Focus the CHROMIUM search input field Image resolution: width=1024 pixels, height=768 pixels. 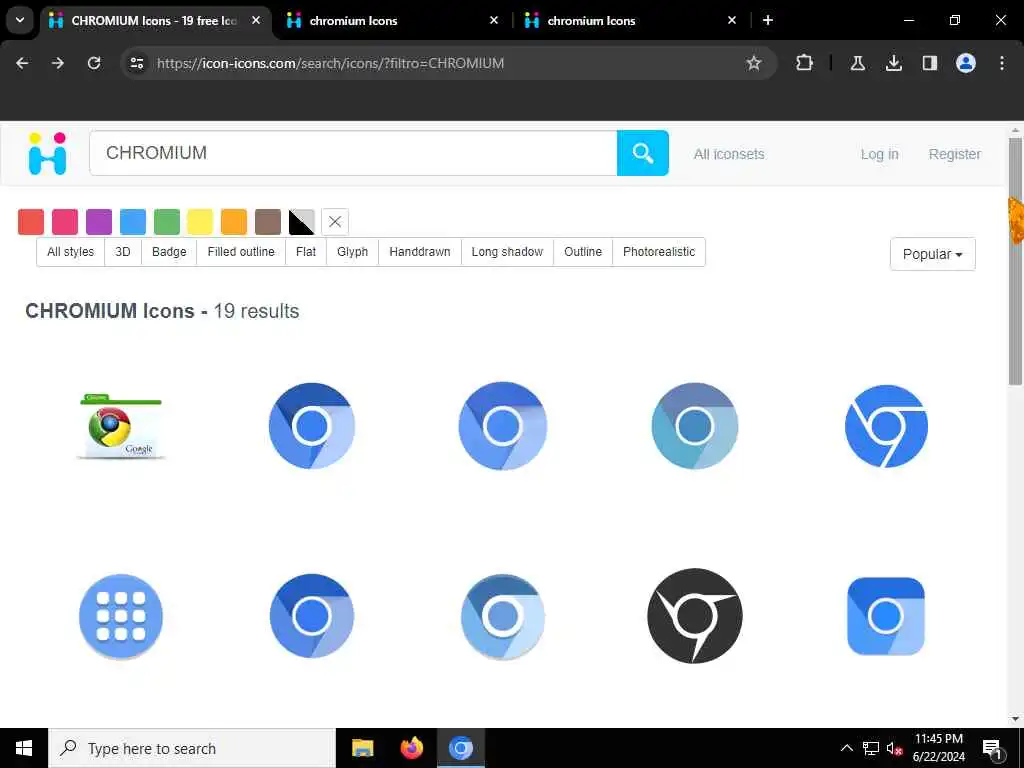(x=353, y=153)
